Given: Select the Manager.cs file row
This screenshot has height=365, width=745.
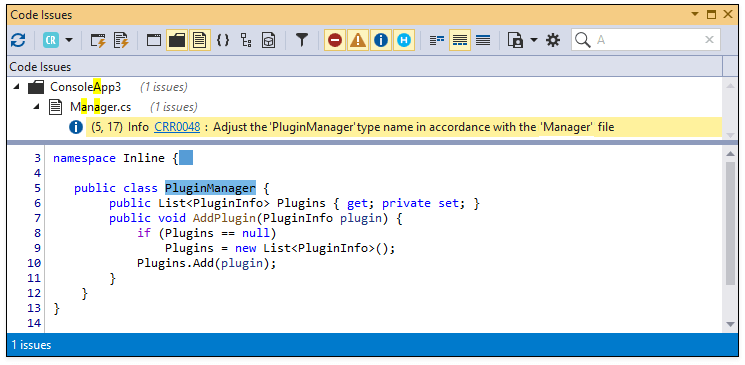Looking at the screenshot, I should 365,107.
